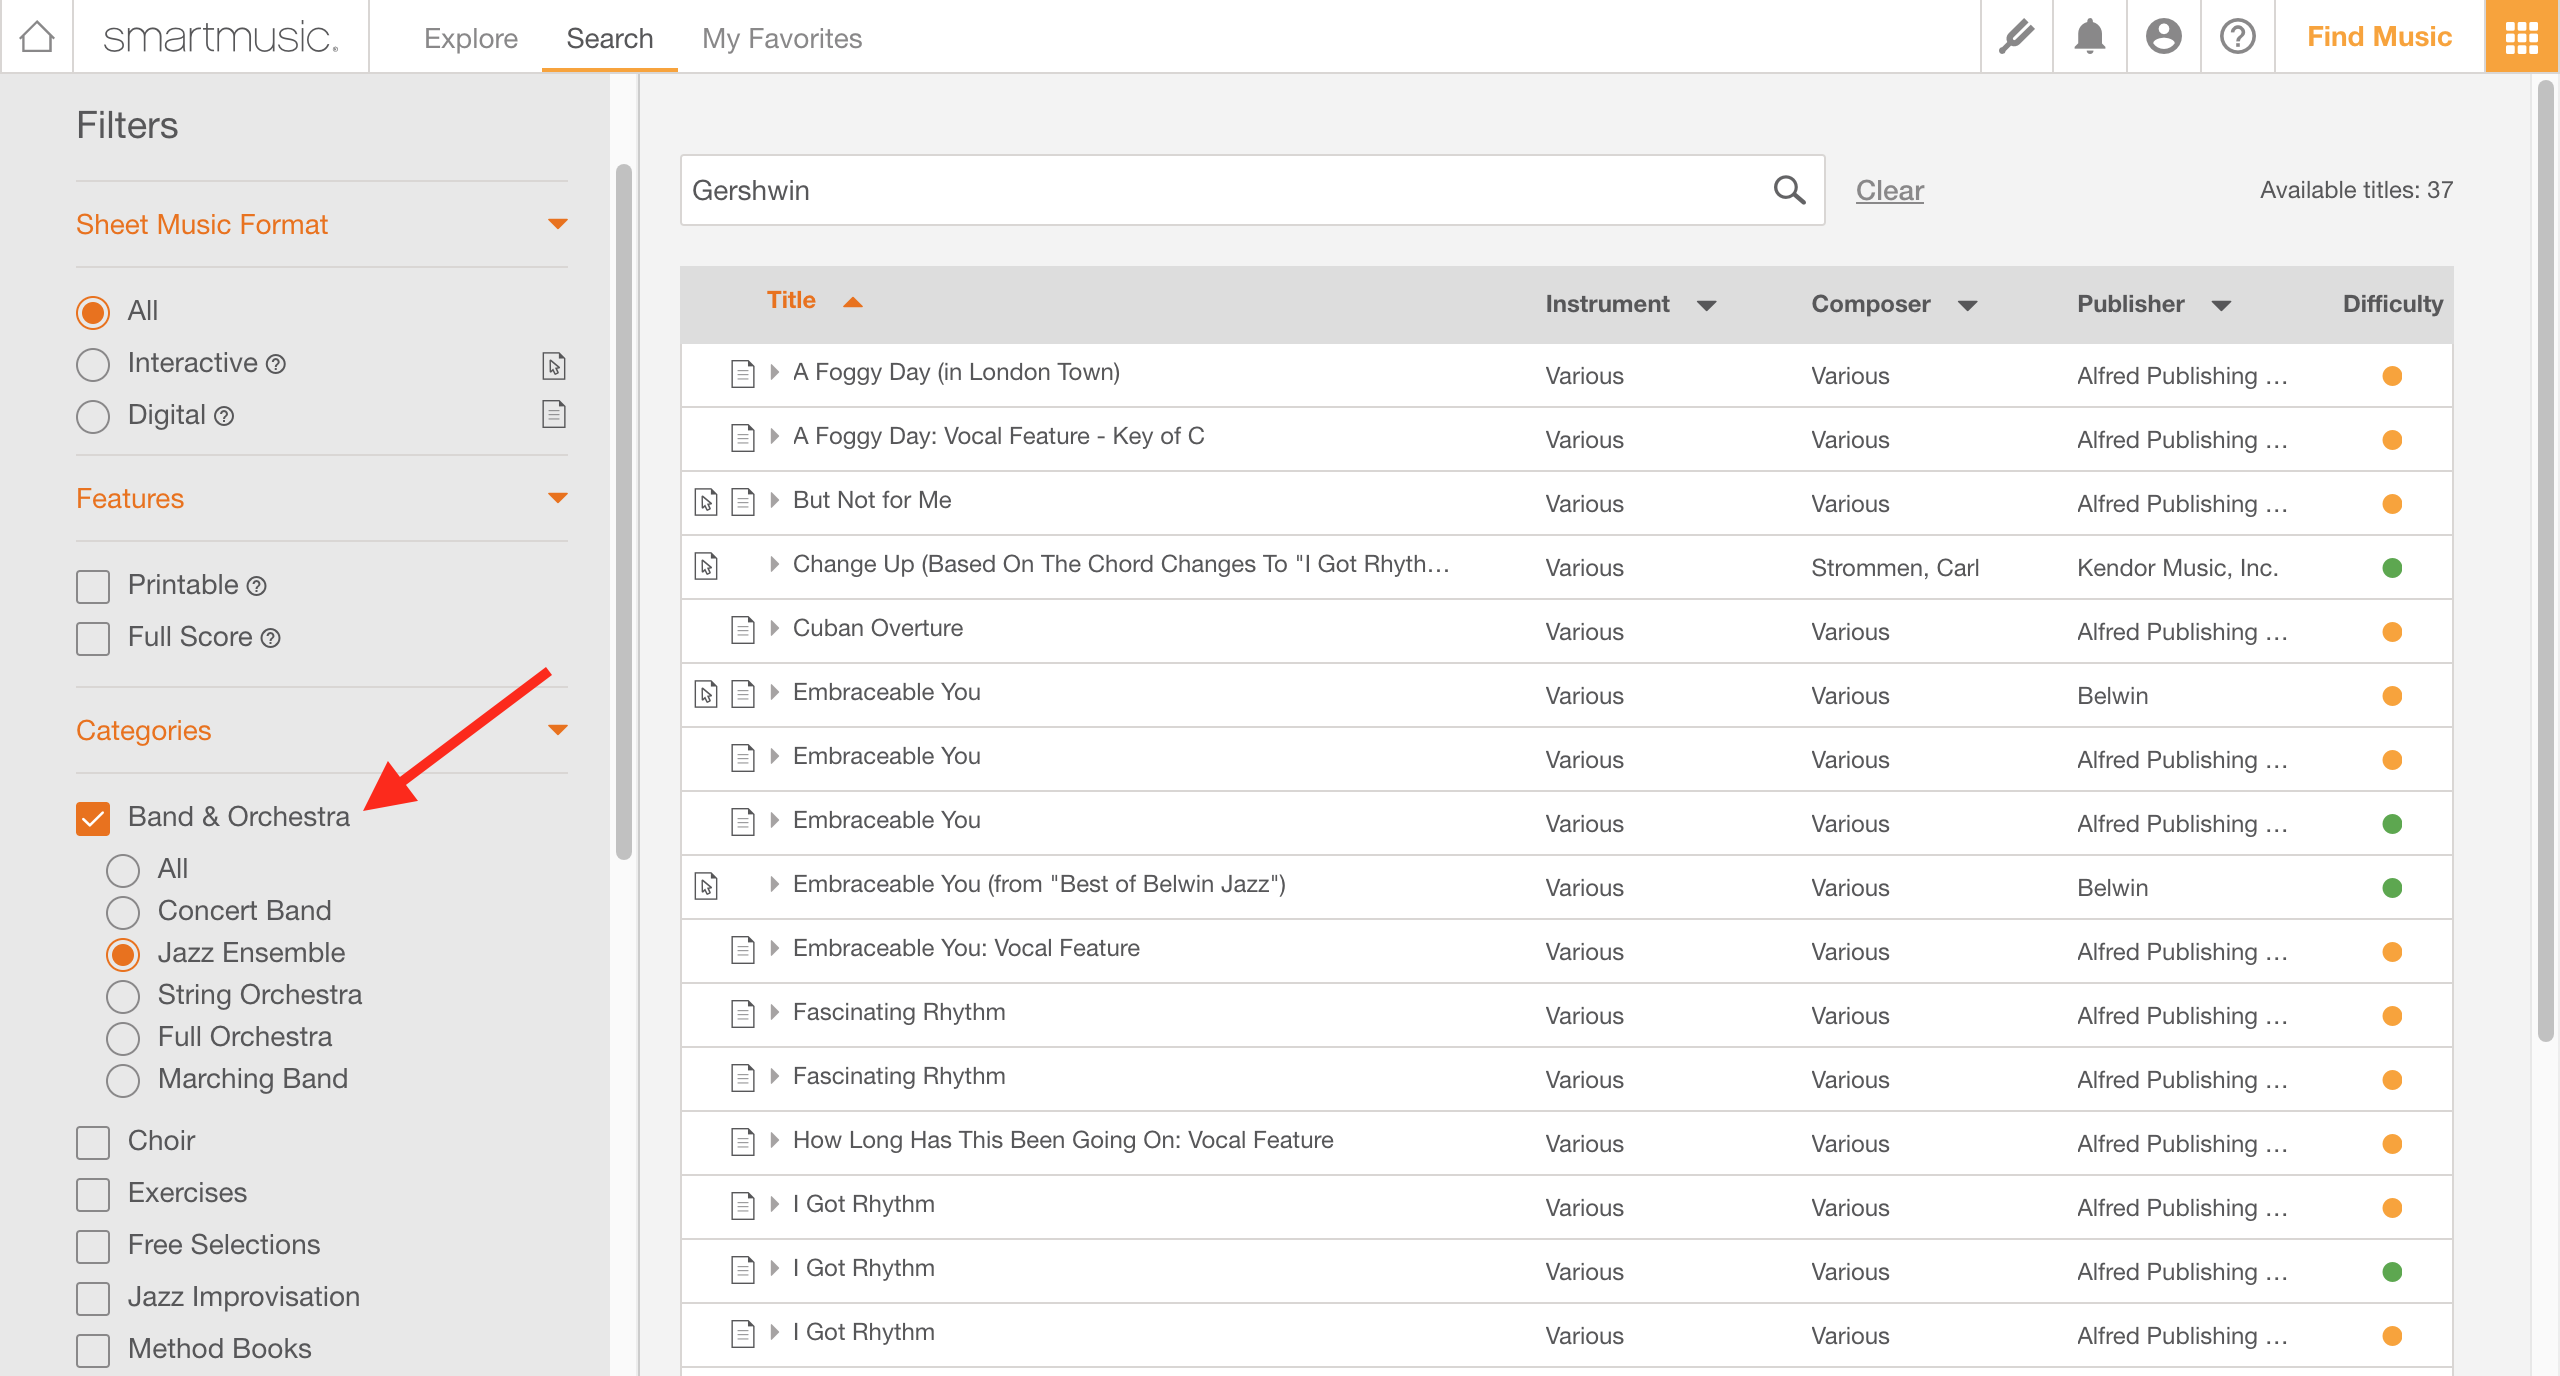Click the interactive icon on Change Up row

click(x=706, y=566)
